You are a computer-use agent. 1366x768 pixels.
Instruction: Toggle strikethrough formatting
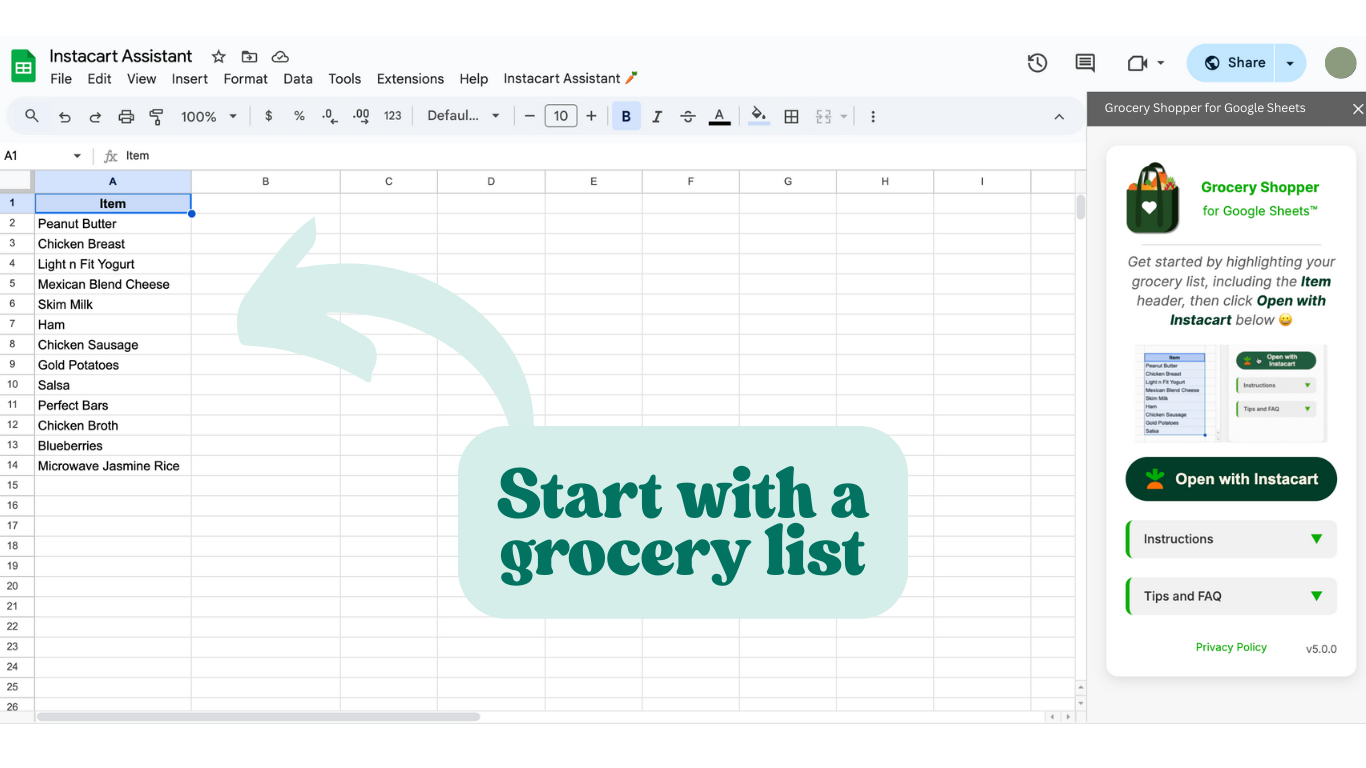pyautogui.click(x=688, y=116)
